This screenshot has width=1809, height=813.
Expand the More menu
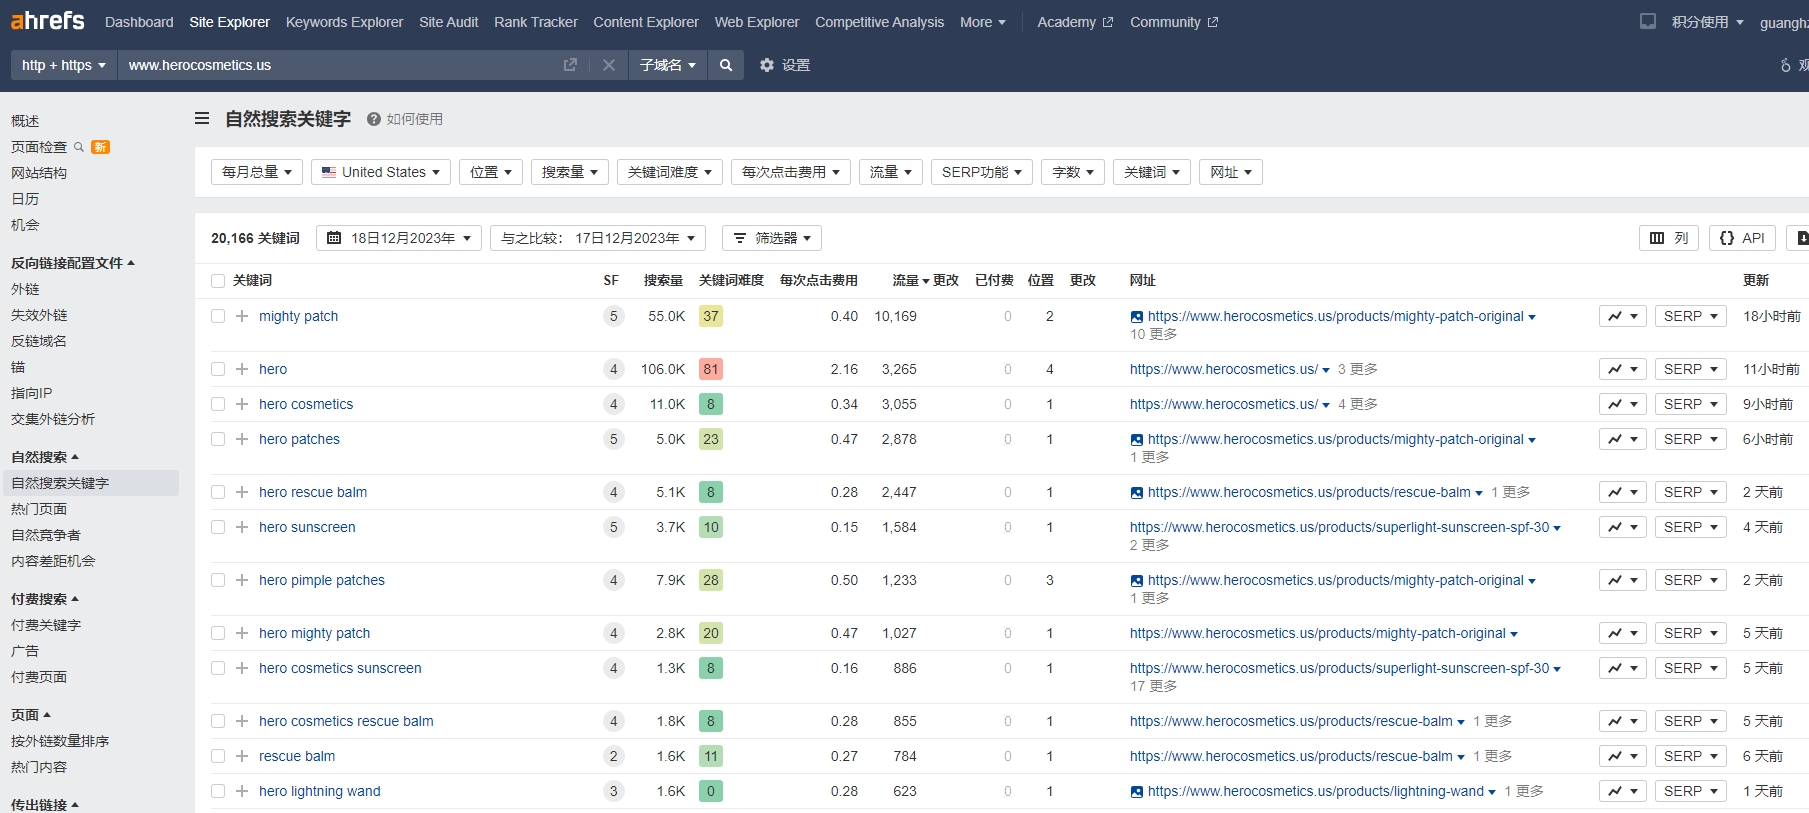[x=983, y=22]
